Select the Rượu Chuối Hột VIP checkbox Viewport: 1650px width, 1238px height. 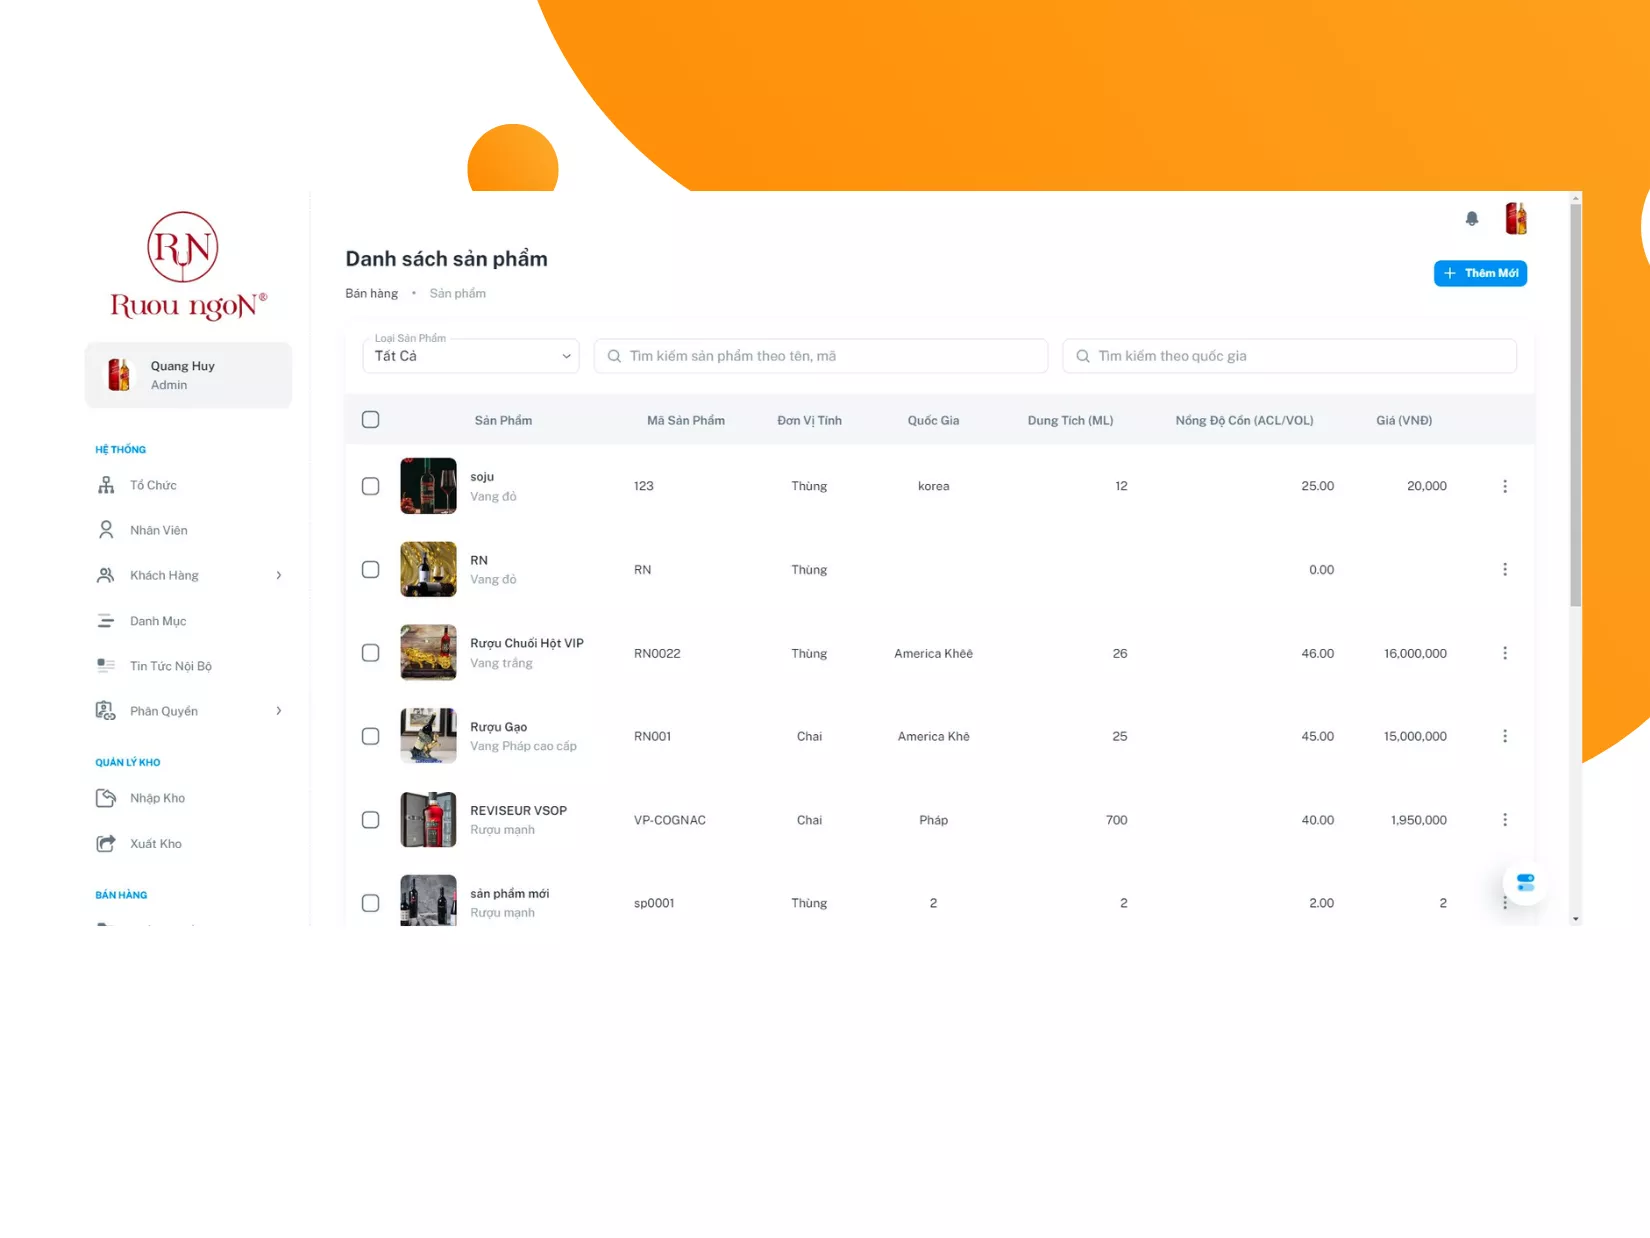pyautogui.click(x=370, y=653)
